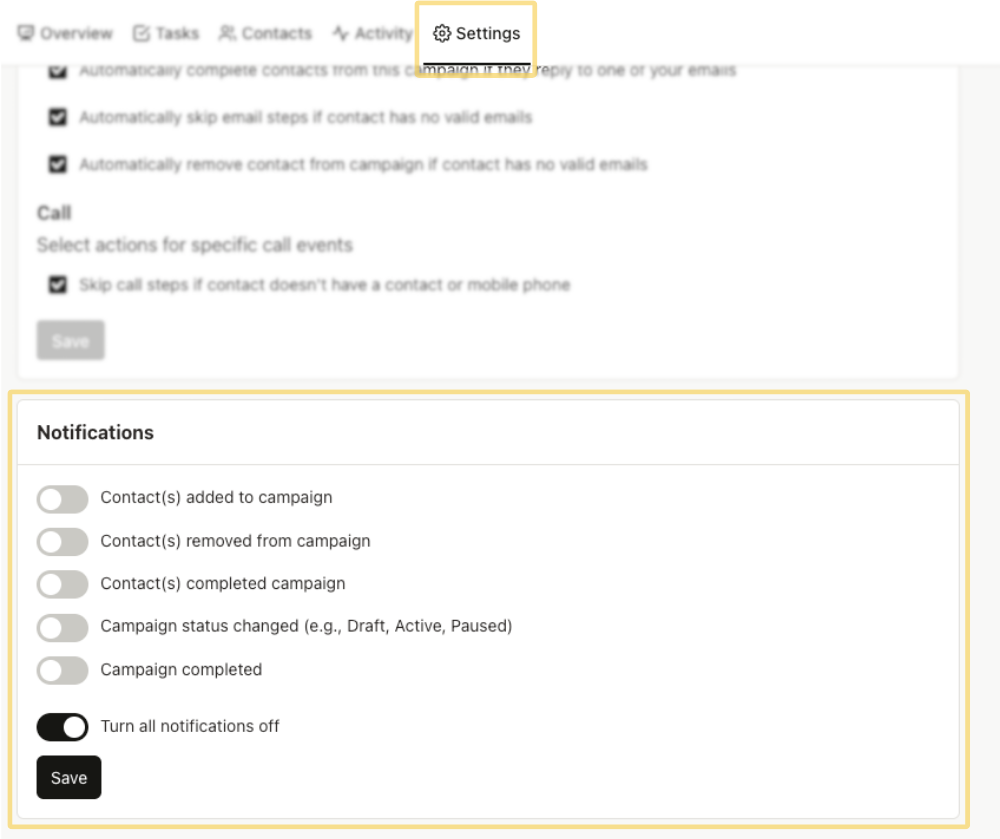1000x839 pixels.
Task: Click the Settings gear icon
Action: point(440,33)
